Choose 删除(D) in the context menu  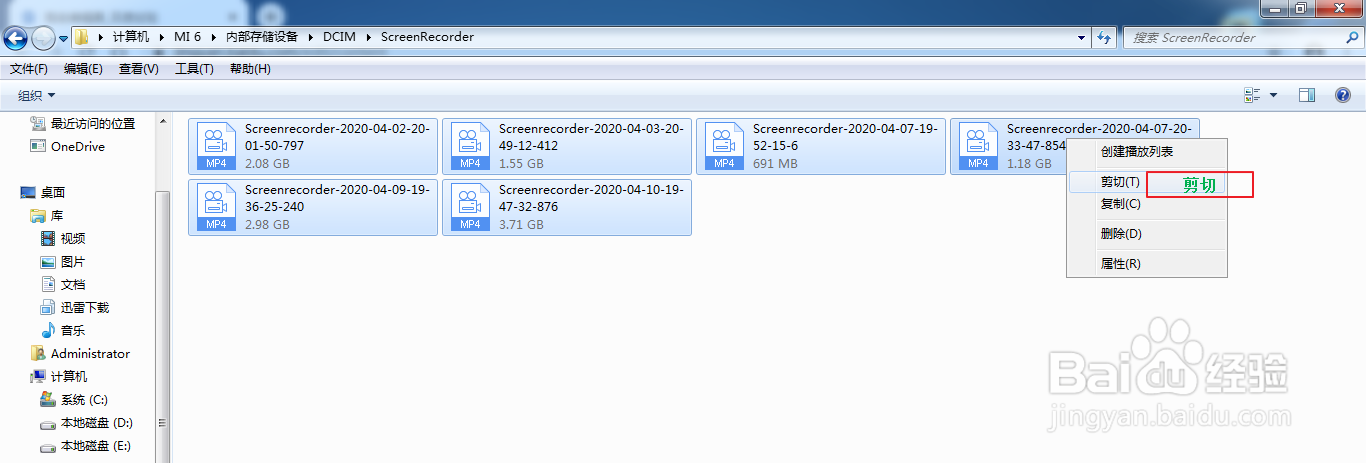pos(1147,234)
